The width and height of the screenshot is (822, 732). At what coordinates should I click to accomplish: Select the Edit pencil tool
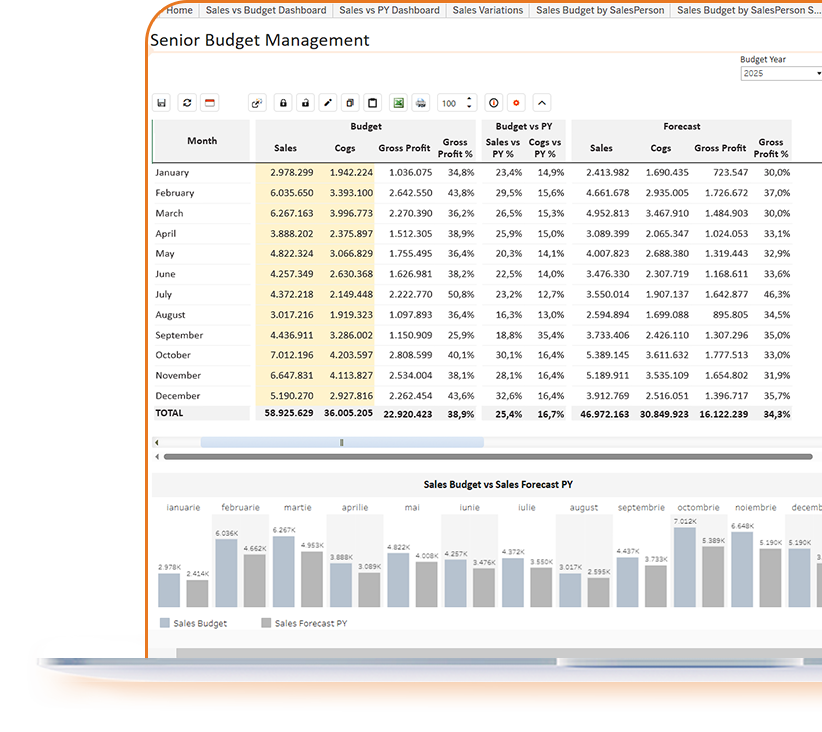[x=327, y=103]
